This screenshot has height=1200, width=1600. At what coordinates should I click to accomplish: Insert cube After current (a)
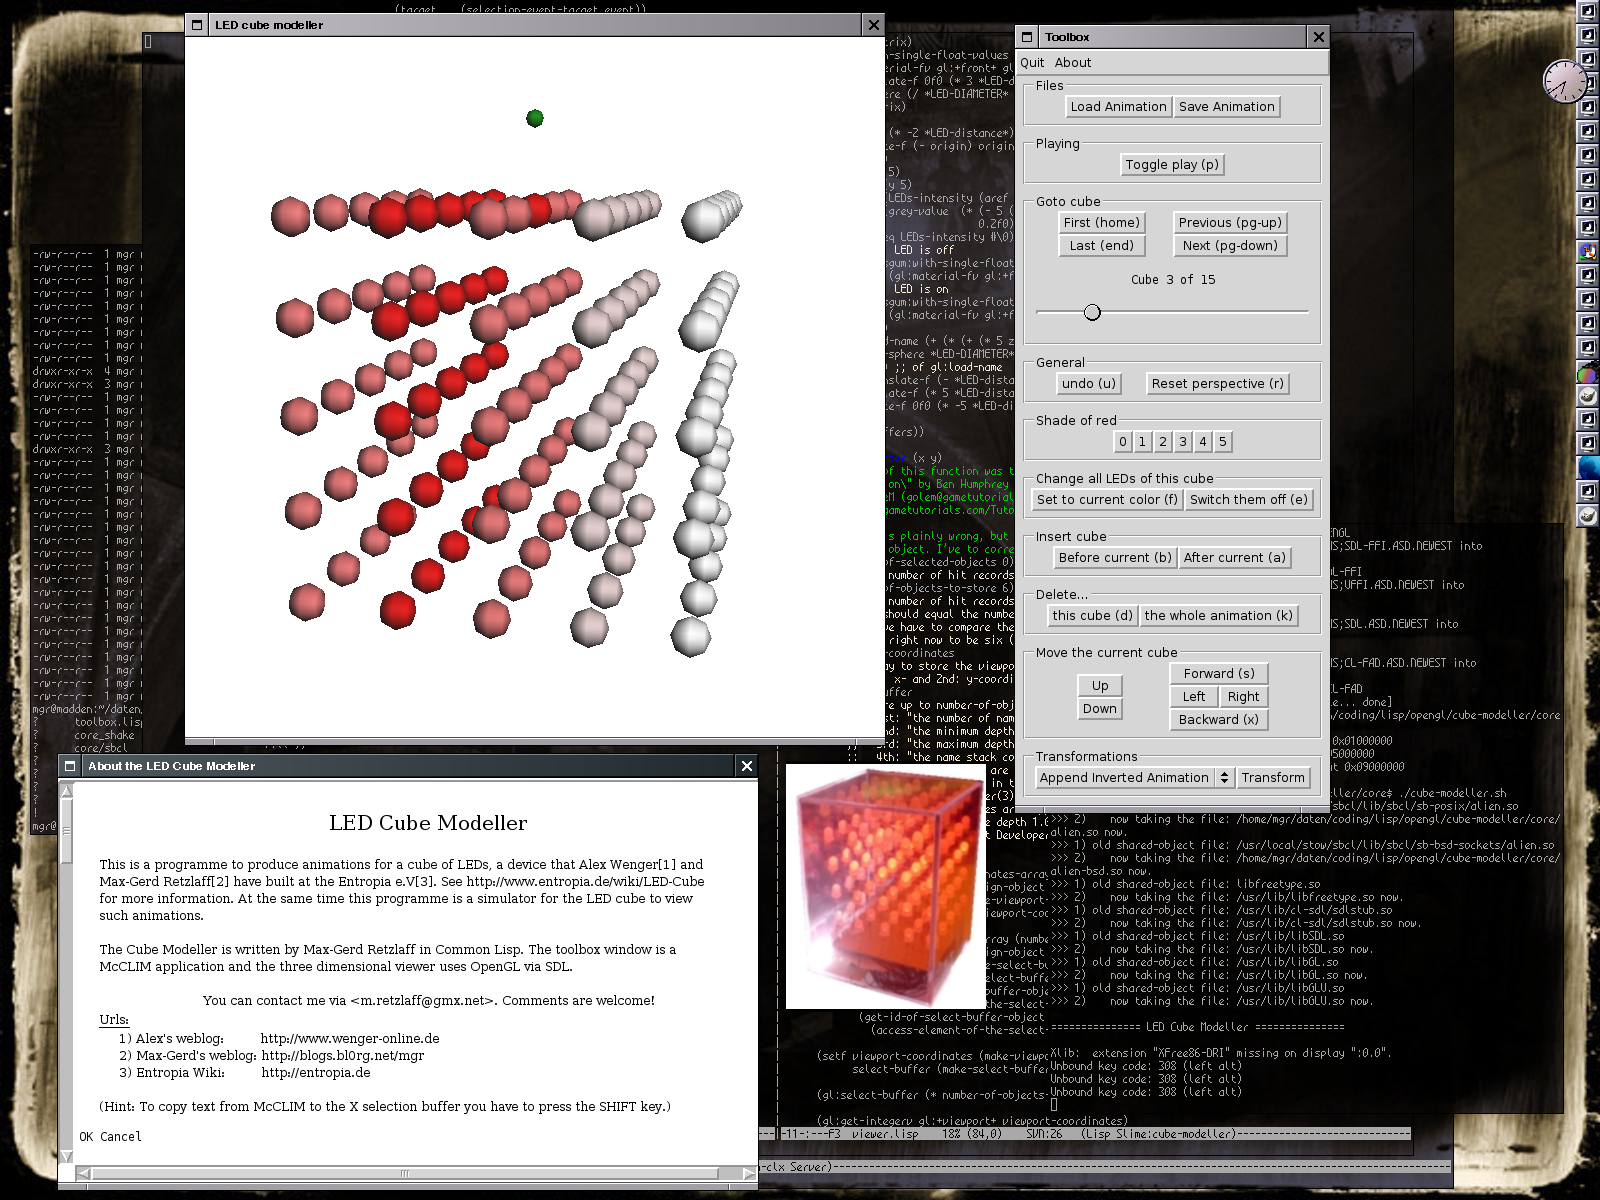click(1234, 558)
